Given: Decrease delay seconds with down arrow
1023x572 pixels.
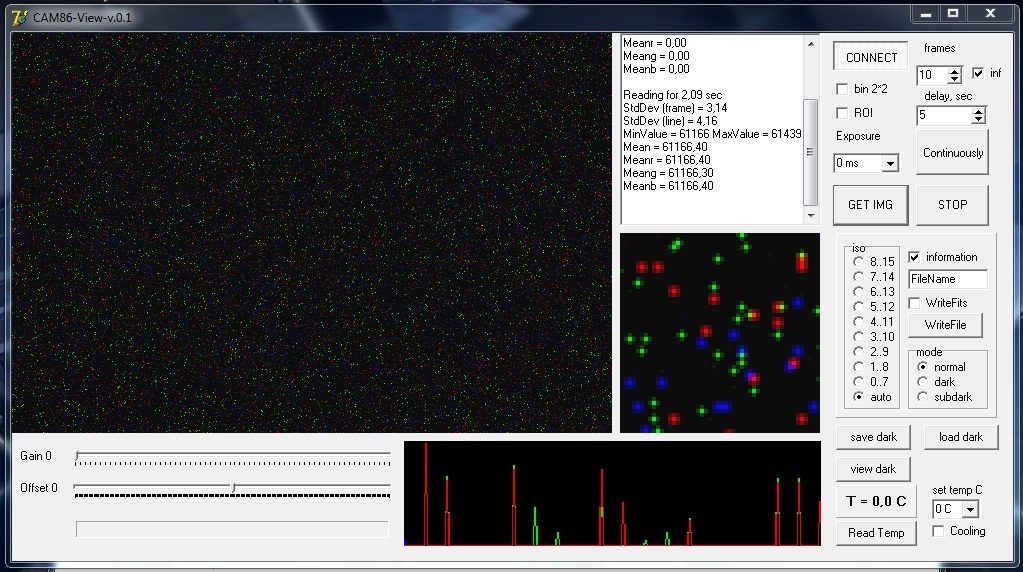Looking at the screenshot, I should [x=978, y=119].
